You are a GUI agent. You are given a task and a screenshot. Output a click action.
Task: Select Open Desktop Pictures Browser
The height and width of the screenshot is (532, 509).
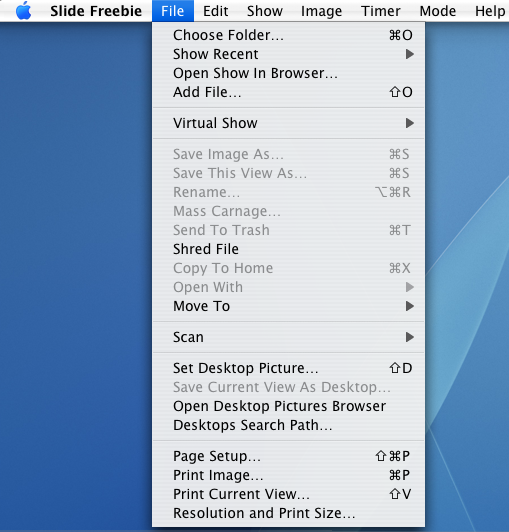tap(288, 406)
